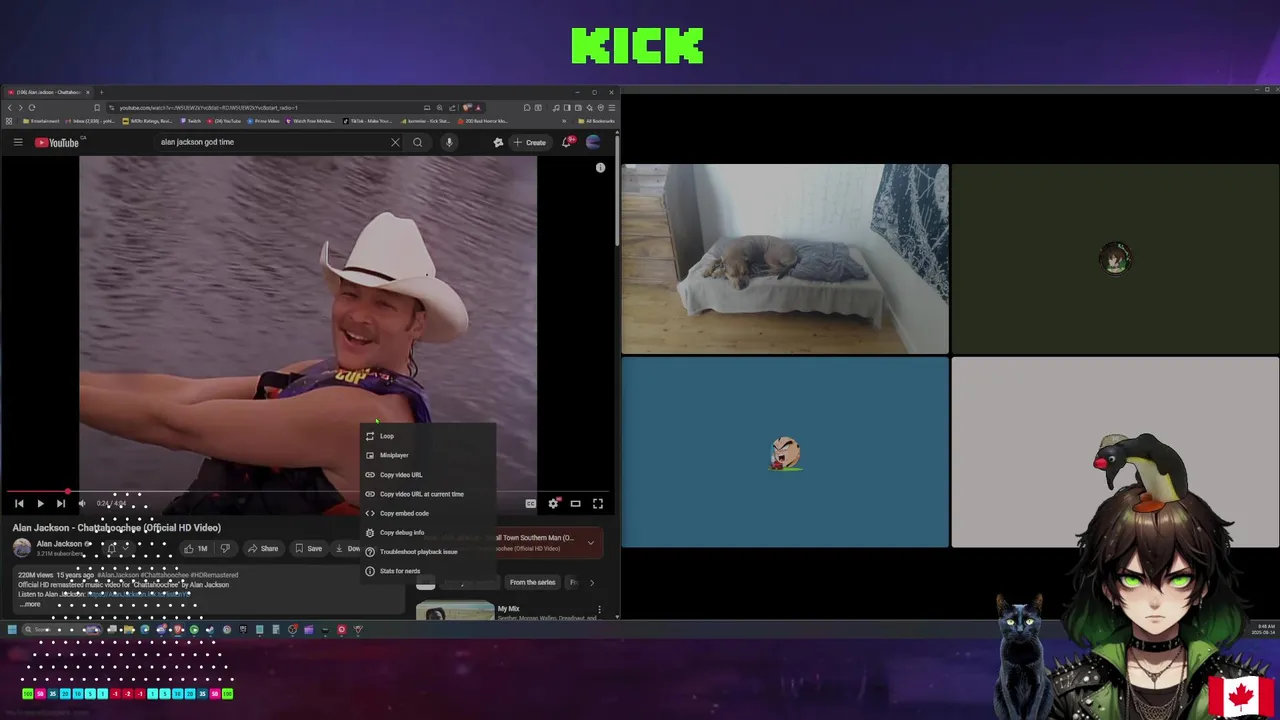Select Copy debug info menu entry
Screen dimensions: 1280x720
pos(428,532)
